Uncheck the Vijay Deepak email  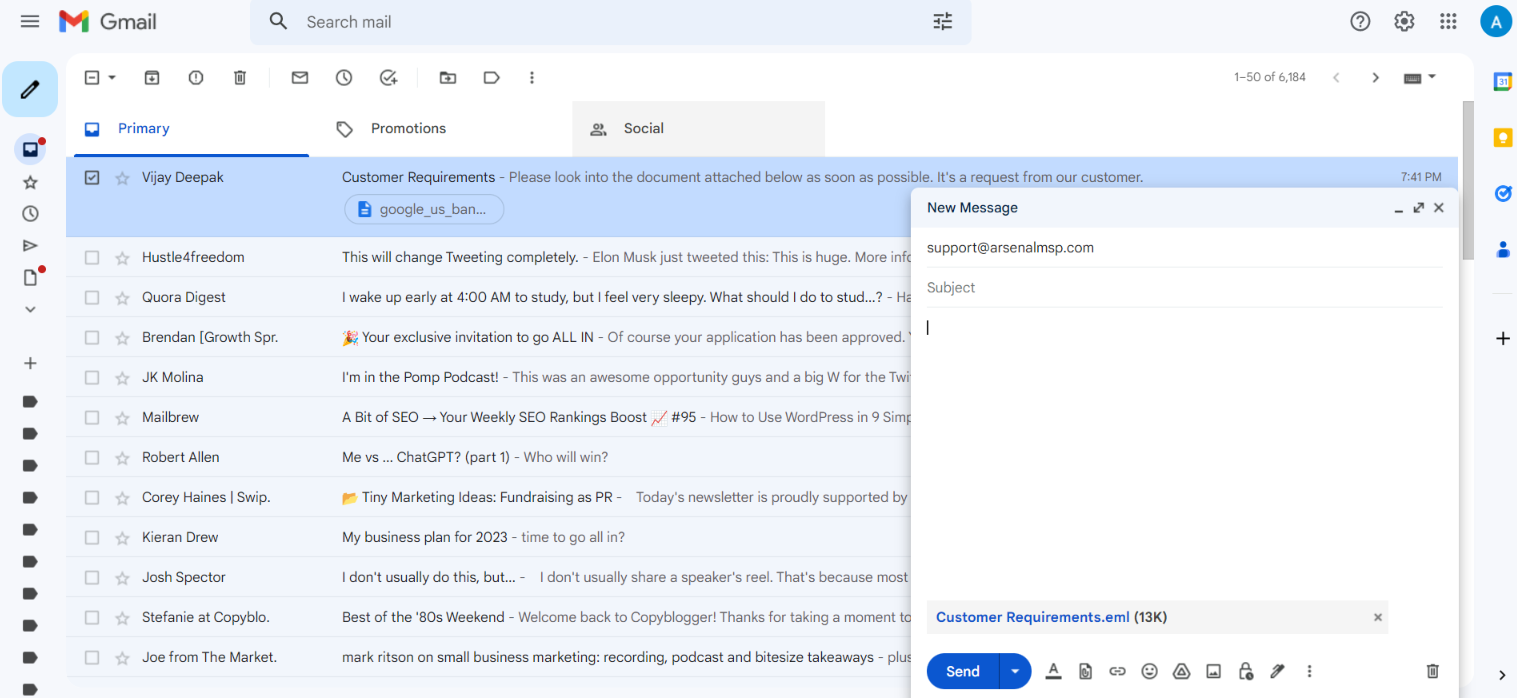91,177
